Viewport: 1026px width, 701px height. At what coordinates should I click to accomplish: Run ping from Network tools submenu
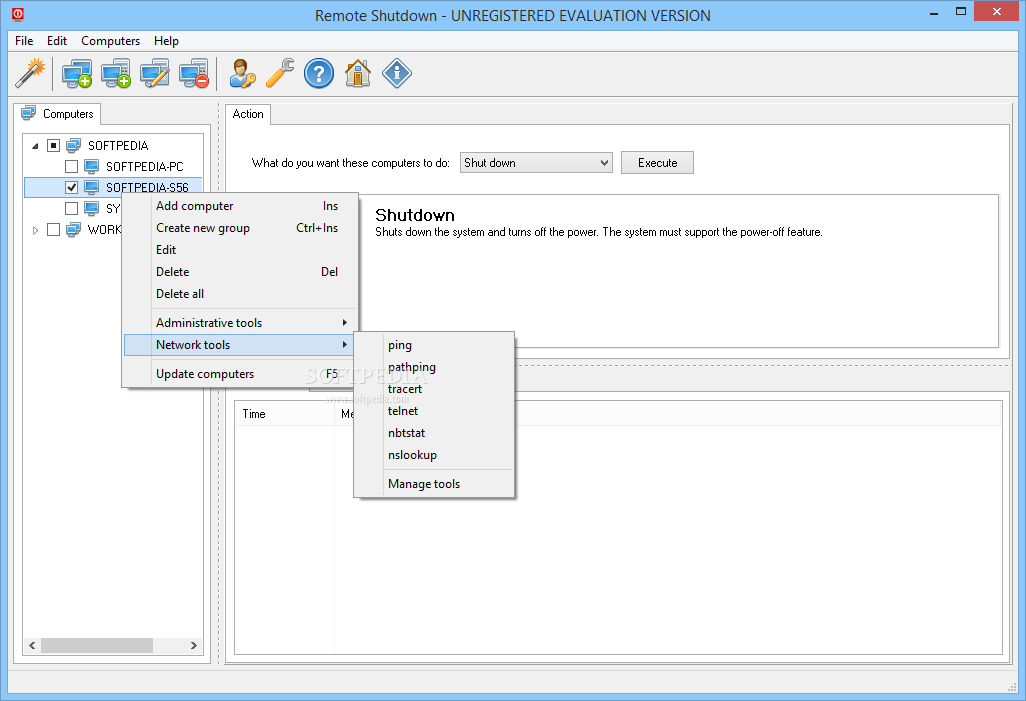pyautogui.click(x=434, y=345)
